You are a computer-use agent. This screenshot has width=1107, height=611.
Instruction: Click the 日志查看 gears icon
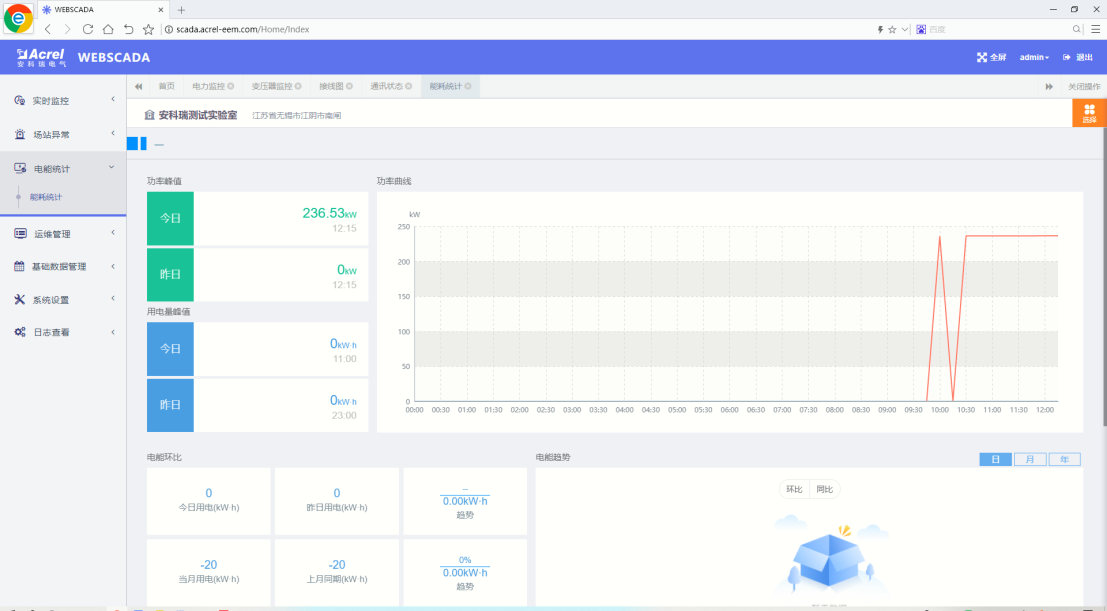[20, 332]
